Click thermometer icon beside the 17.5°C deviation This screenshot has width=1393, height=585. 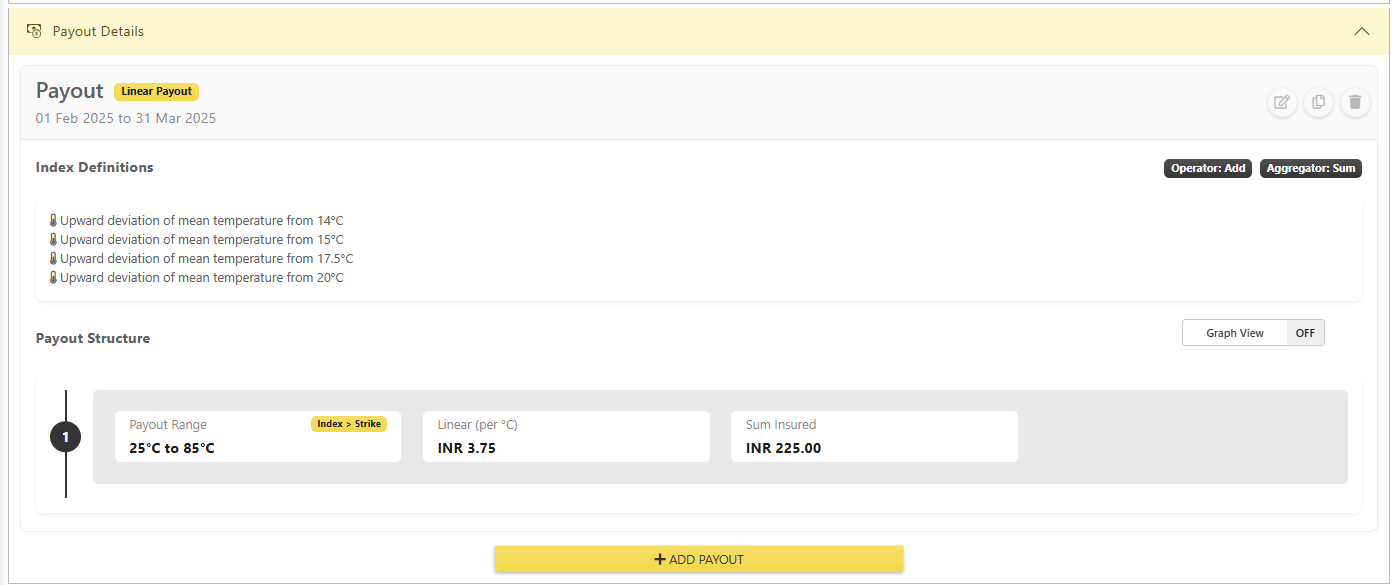tap(53, 259)
